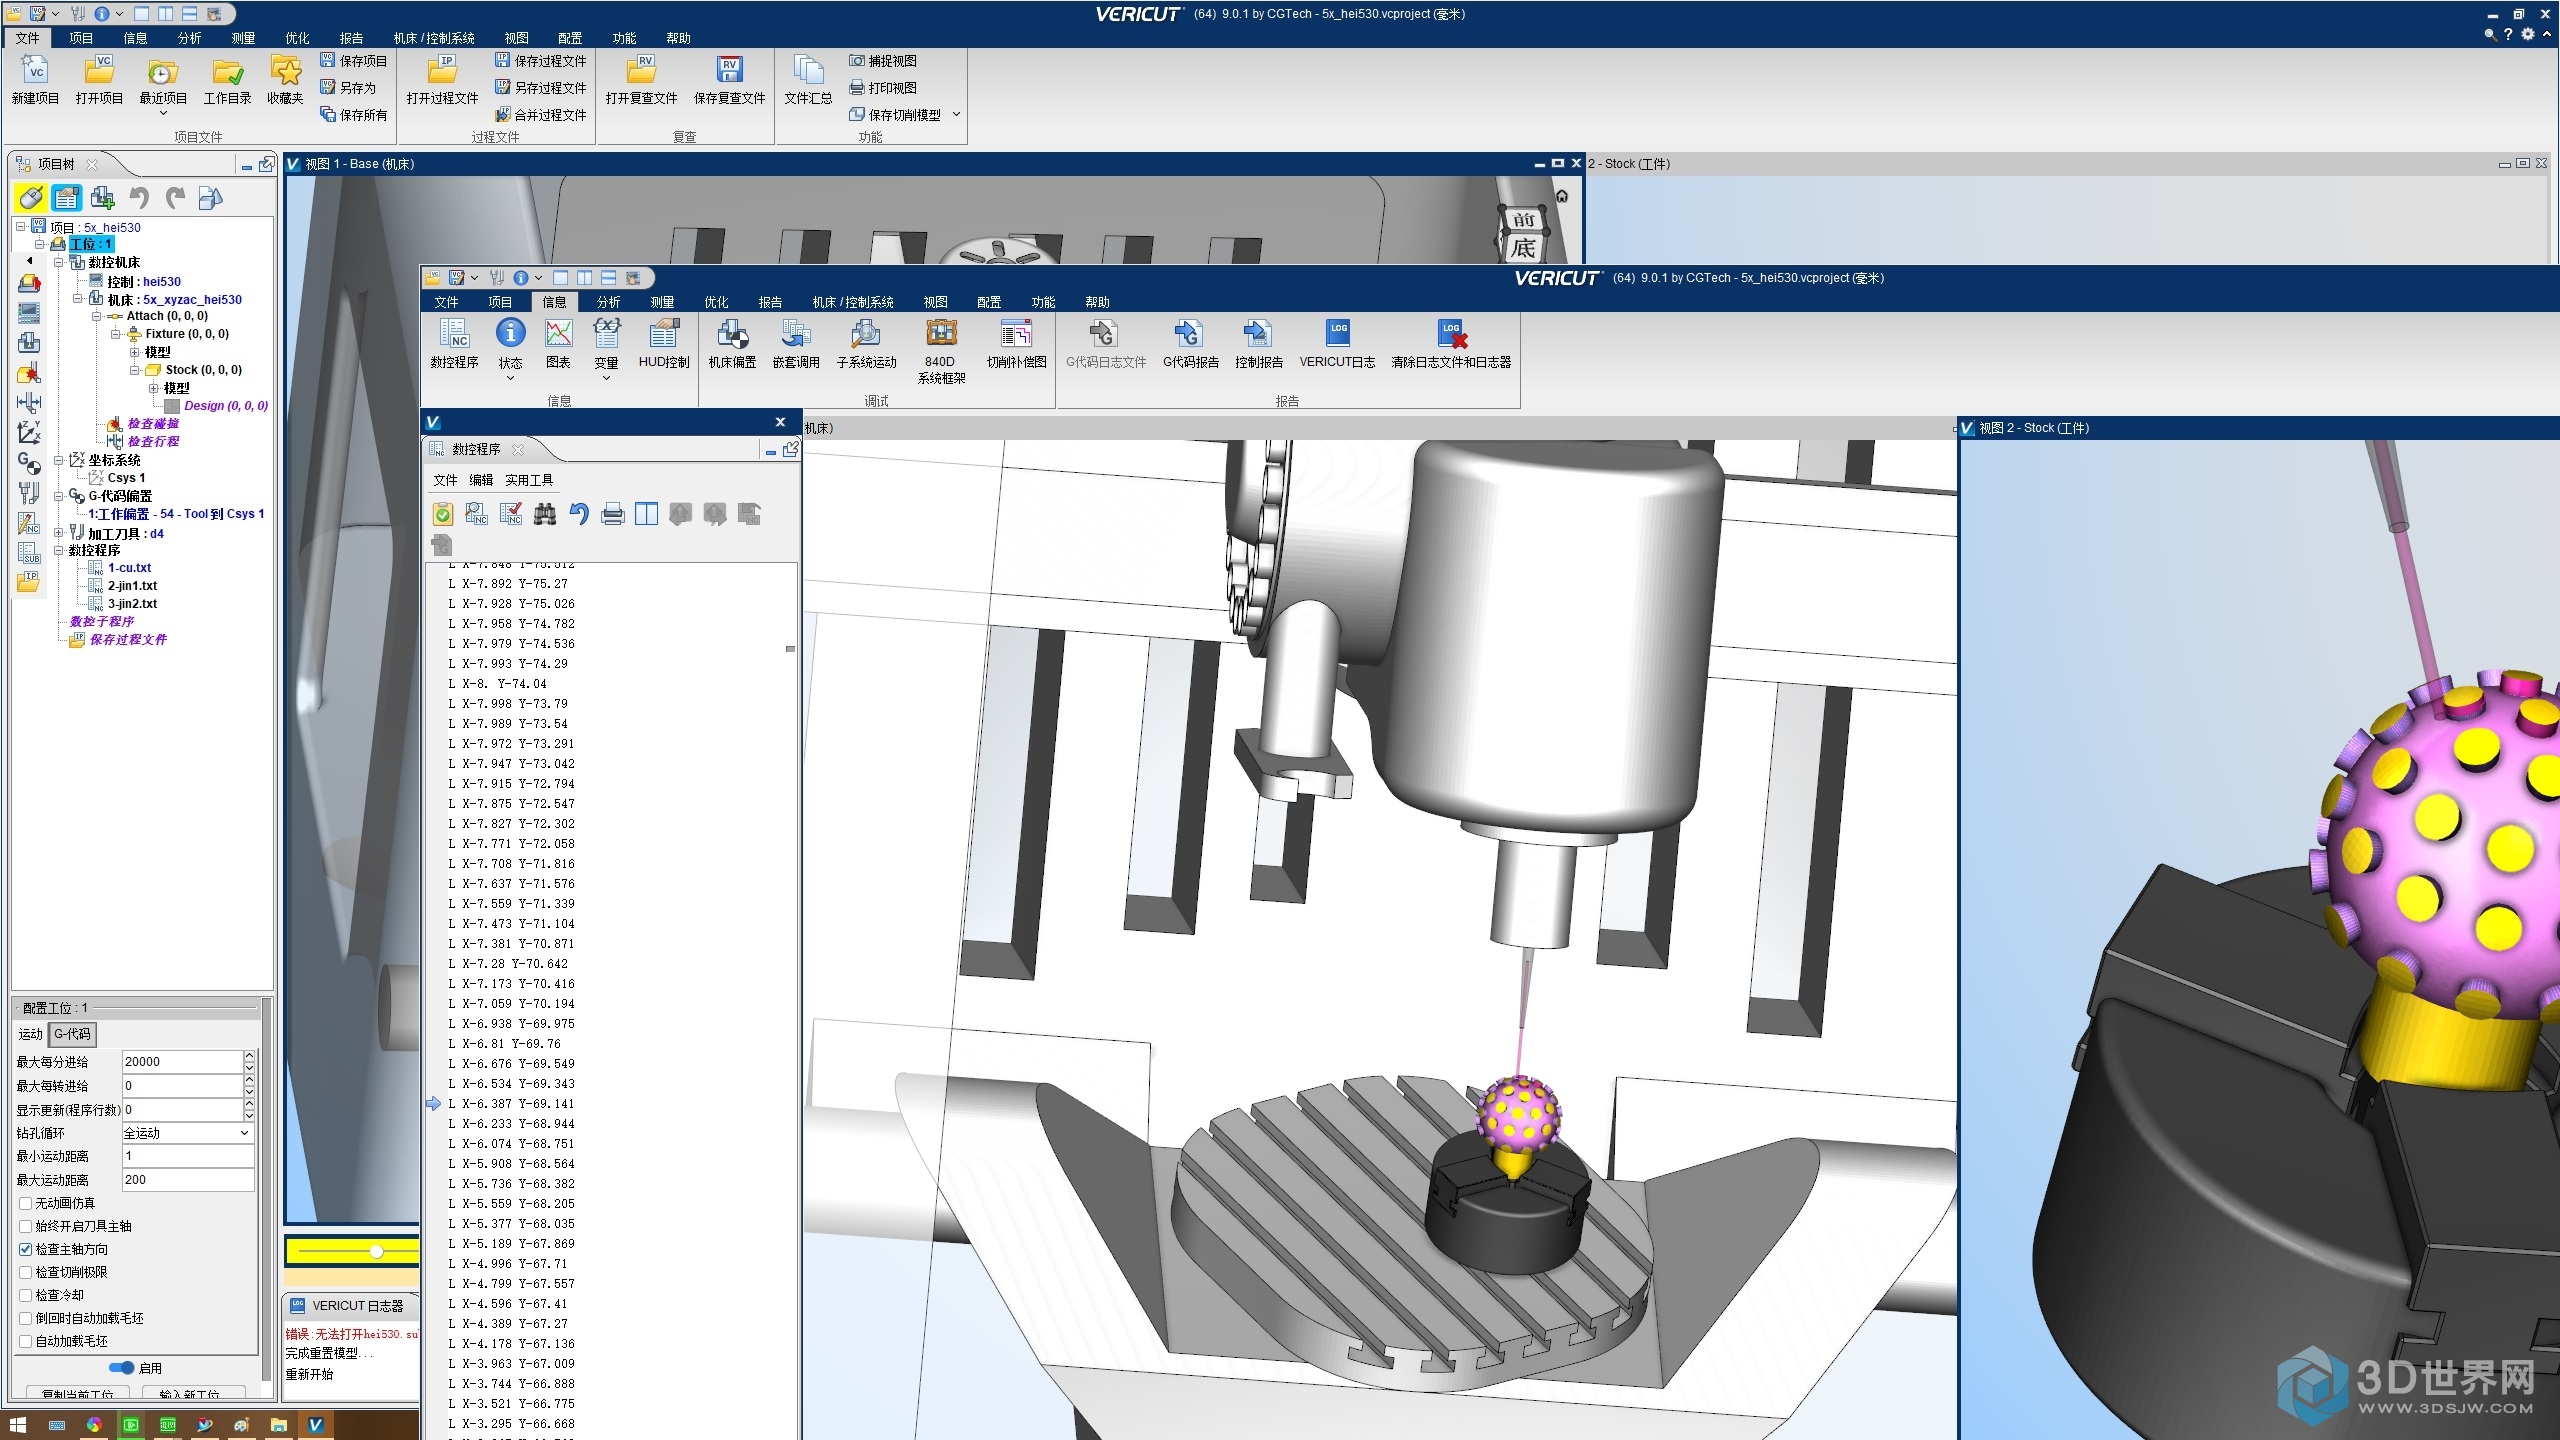Open 实用工具 menu in NC program panel
The height and width of the screenshot is (1440, 2560).
[x=529, y=480]
